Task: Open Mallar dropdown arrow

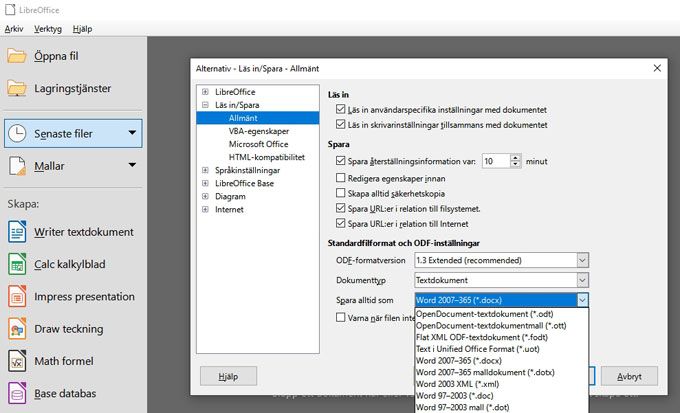Action: tap(132, 165)
